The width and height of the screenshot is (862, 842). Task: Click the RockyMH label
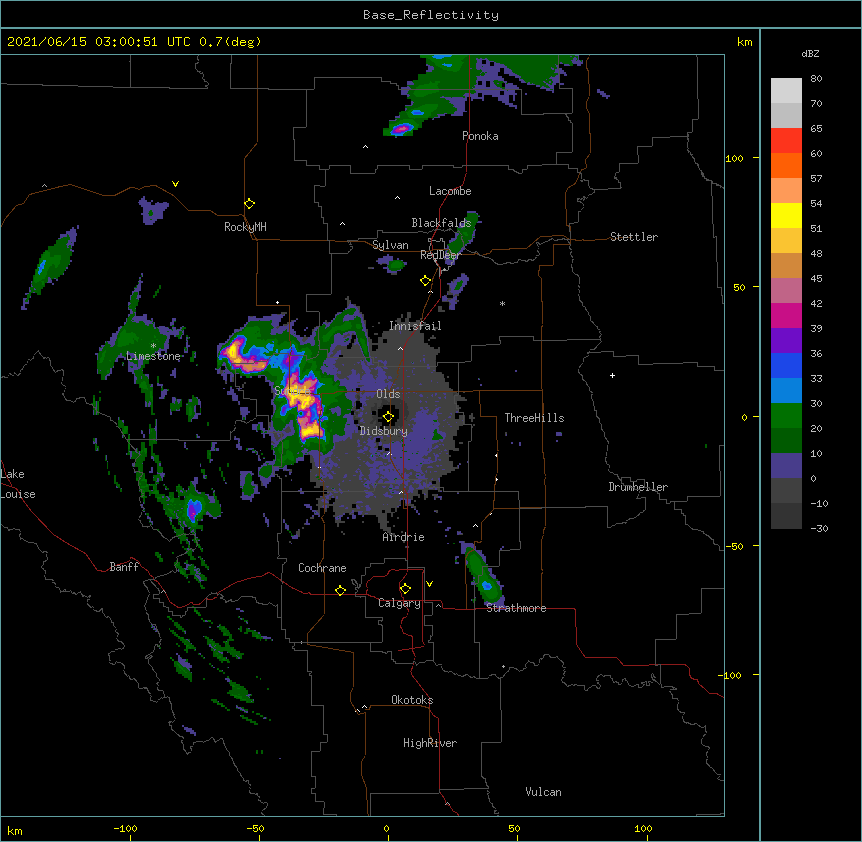[245, 227]
